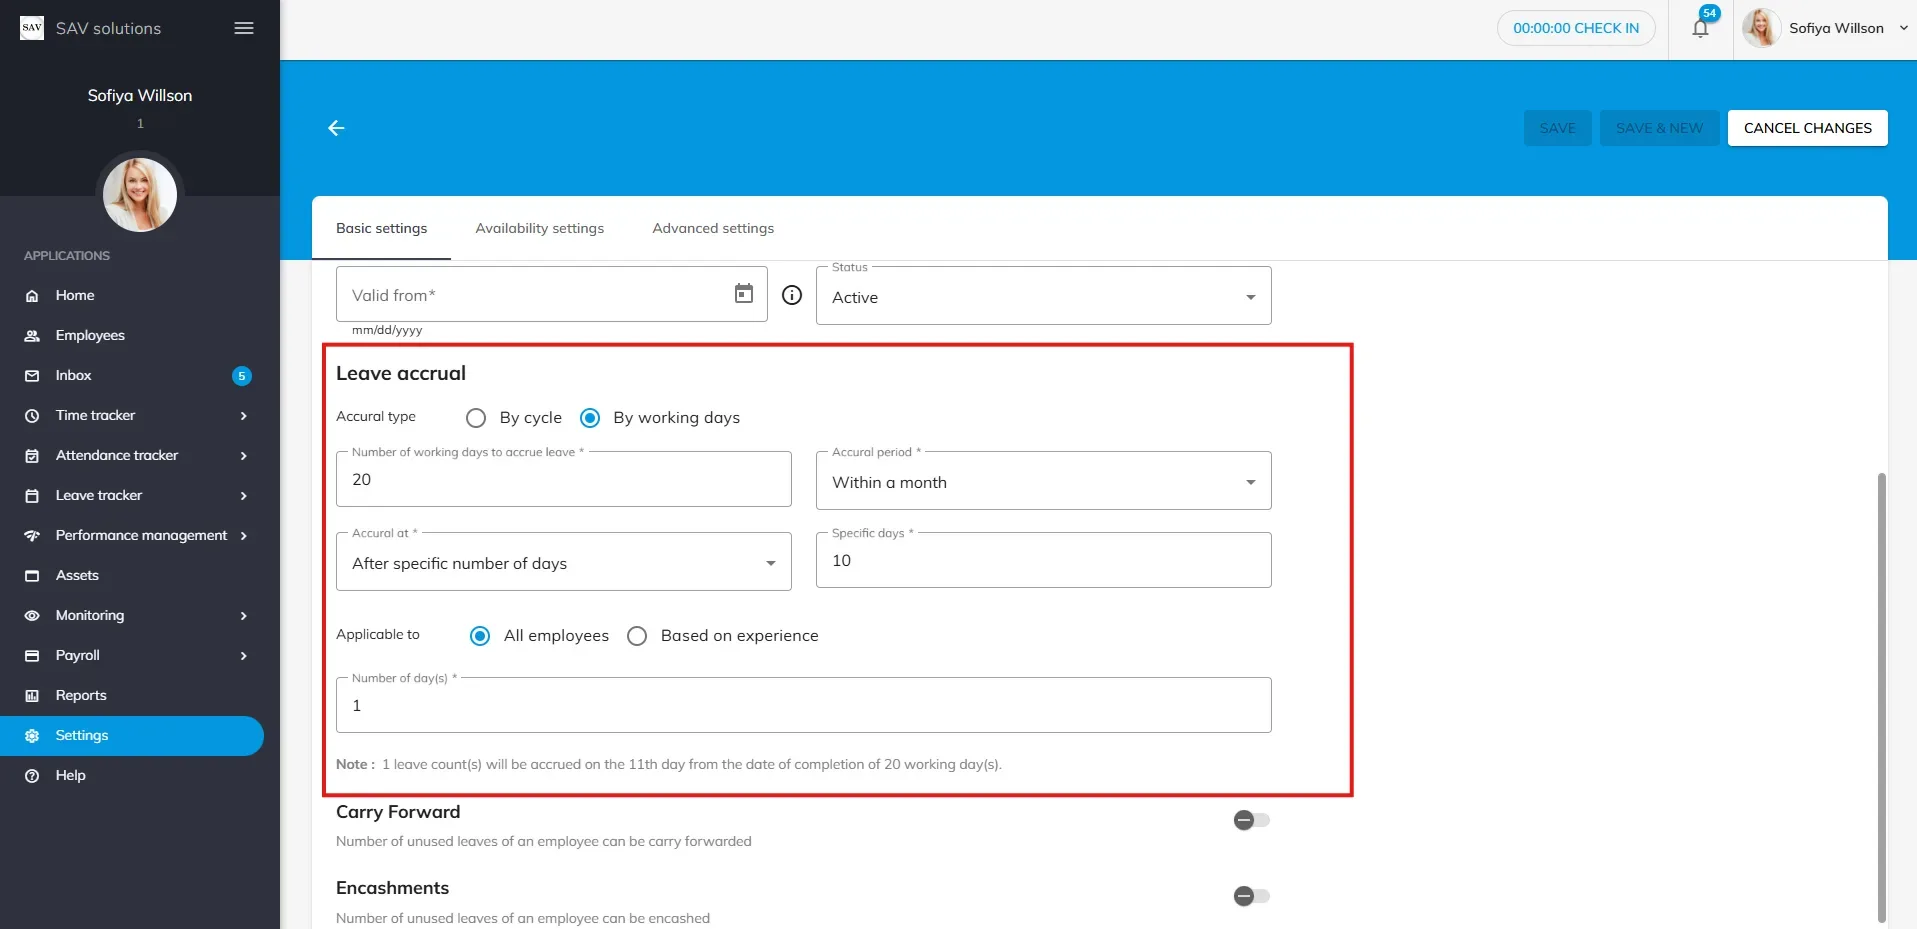The image size is (1917, 929).
Task: Open notifications bell icon
Action: click(1700, 28)
